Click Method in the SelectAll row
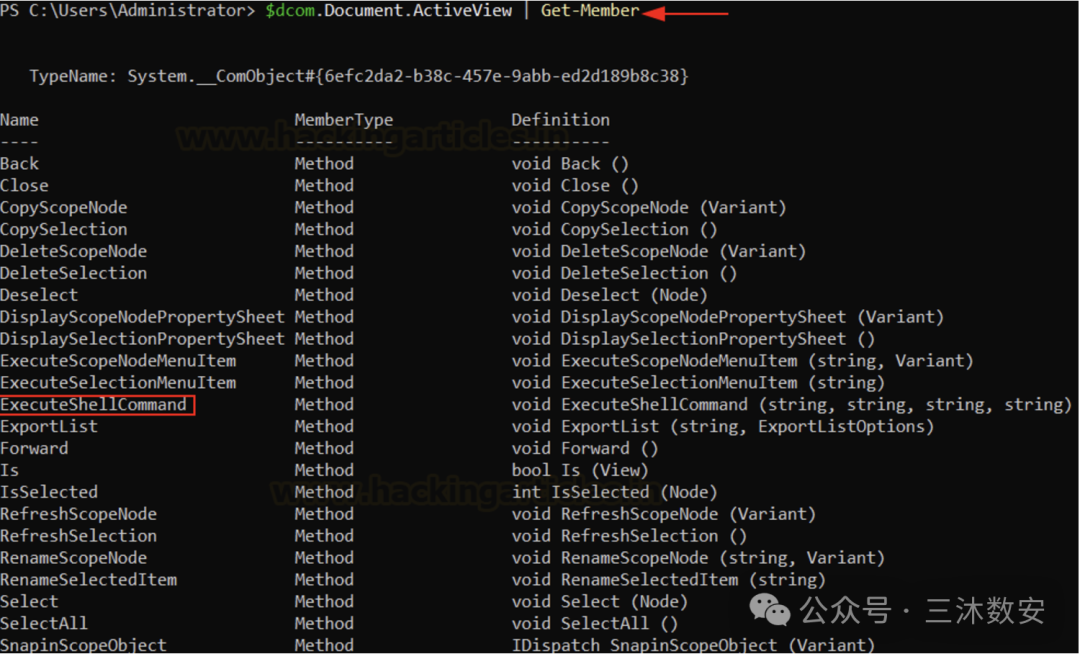1080x654 pixels. 324,624
